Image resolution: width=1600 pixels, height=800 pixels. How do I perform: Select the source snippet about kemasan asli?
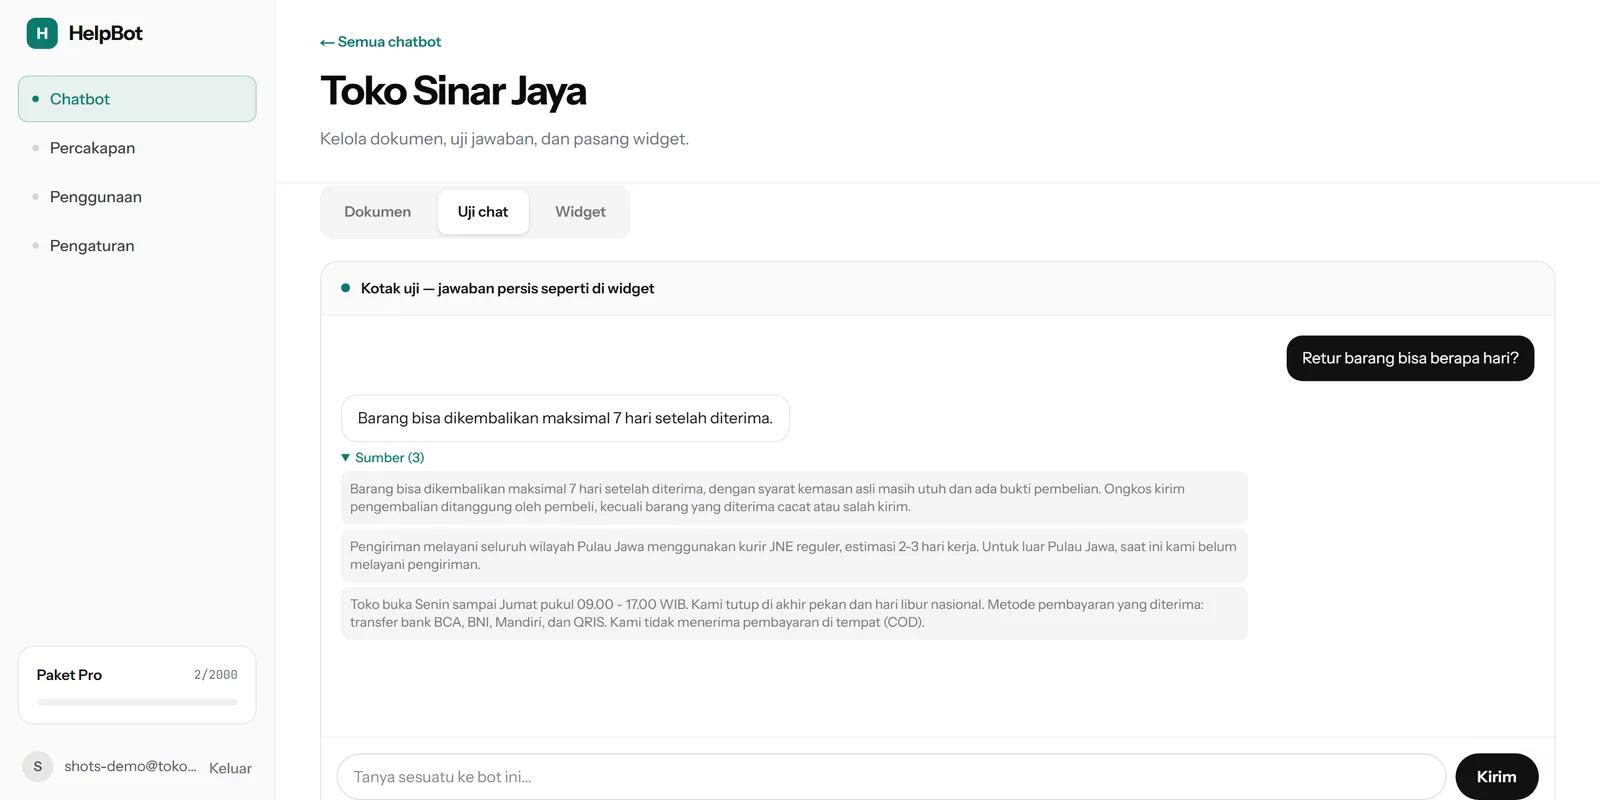point(794,498)
